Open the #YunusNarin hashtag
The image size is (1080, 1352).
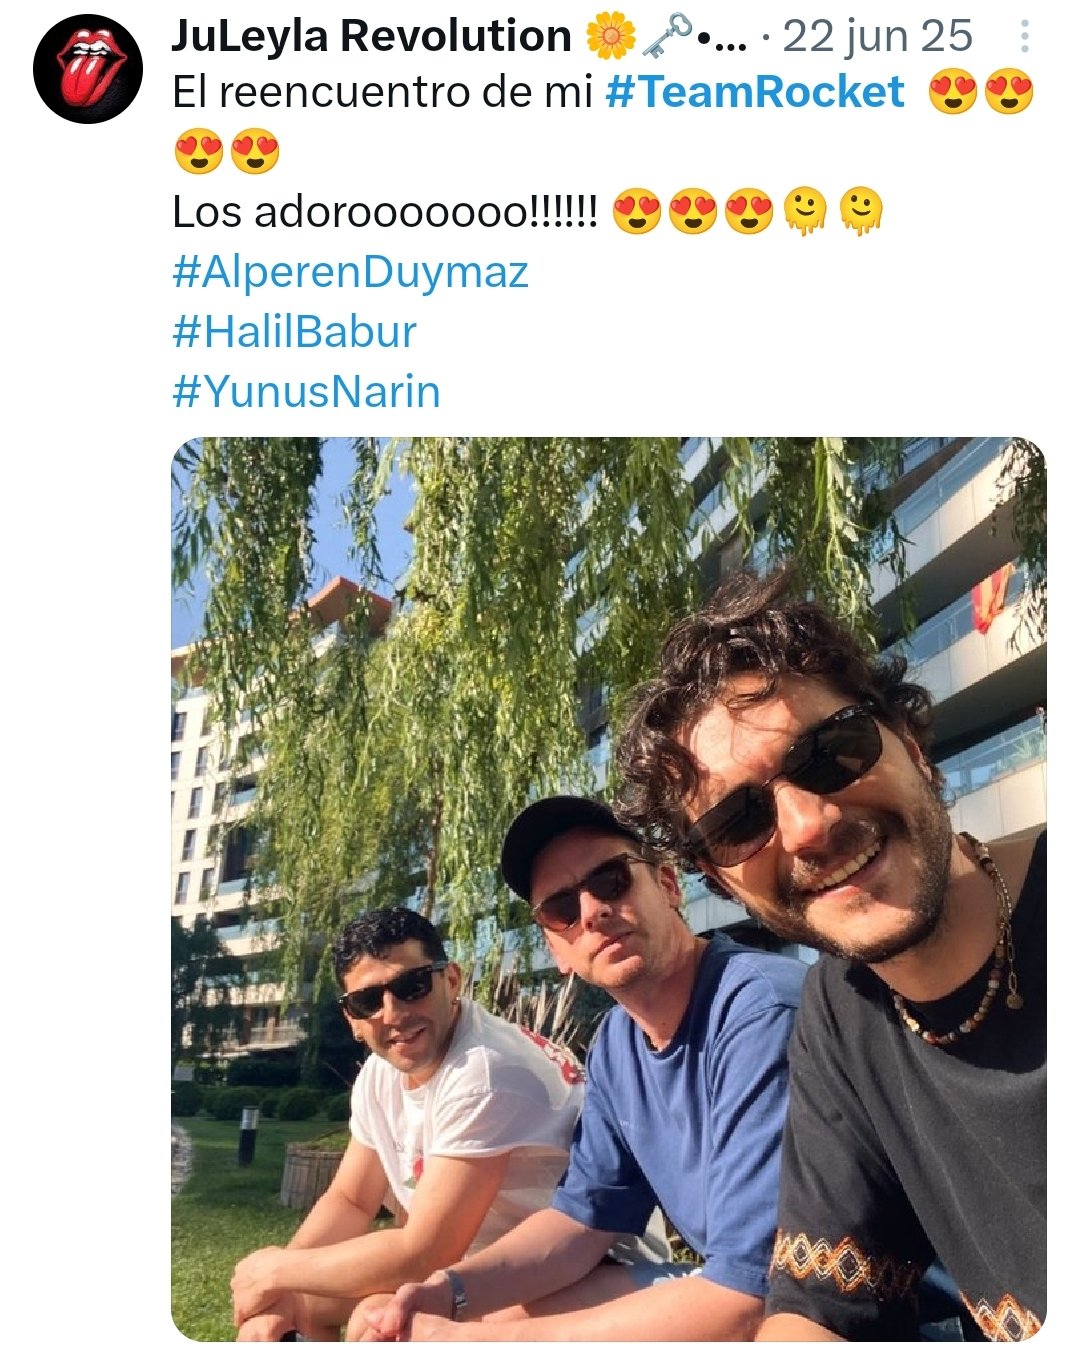click(x=306, y=392)
